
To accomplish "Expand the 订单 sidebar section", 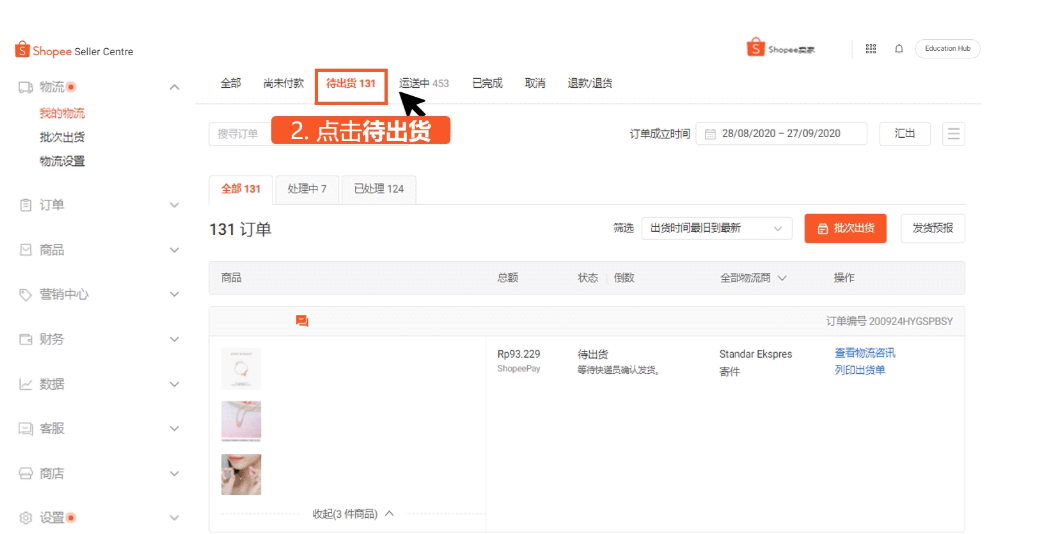I will pos(175,205).
